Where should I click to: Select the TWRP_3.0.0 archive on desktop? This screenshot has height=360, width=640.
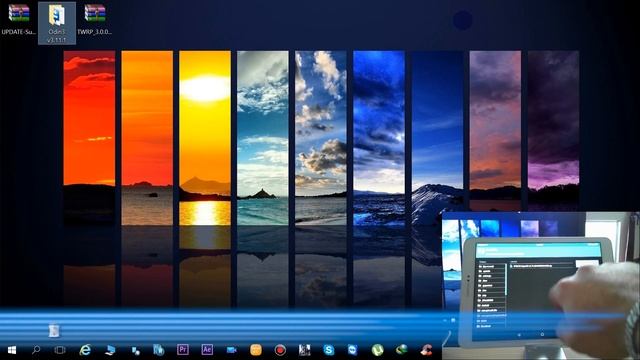point(95,19)
